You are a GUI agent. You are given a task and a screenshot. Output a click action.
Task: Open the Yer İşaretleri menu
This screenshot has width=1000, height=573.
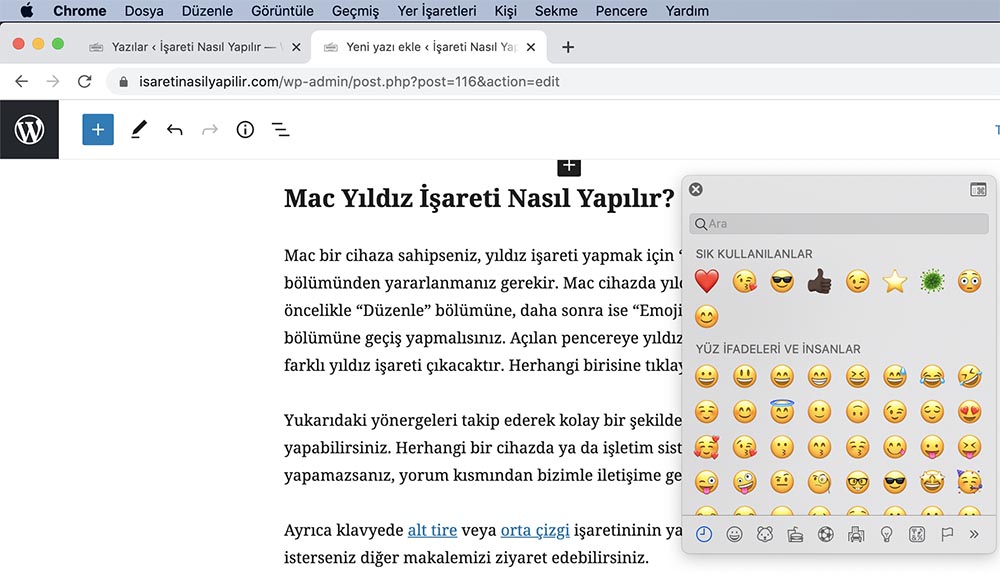point(437,11)
